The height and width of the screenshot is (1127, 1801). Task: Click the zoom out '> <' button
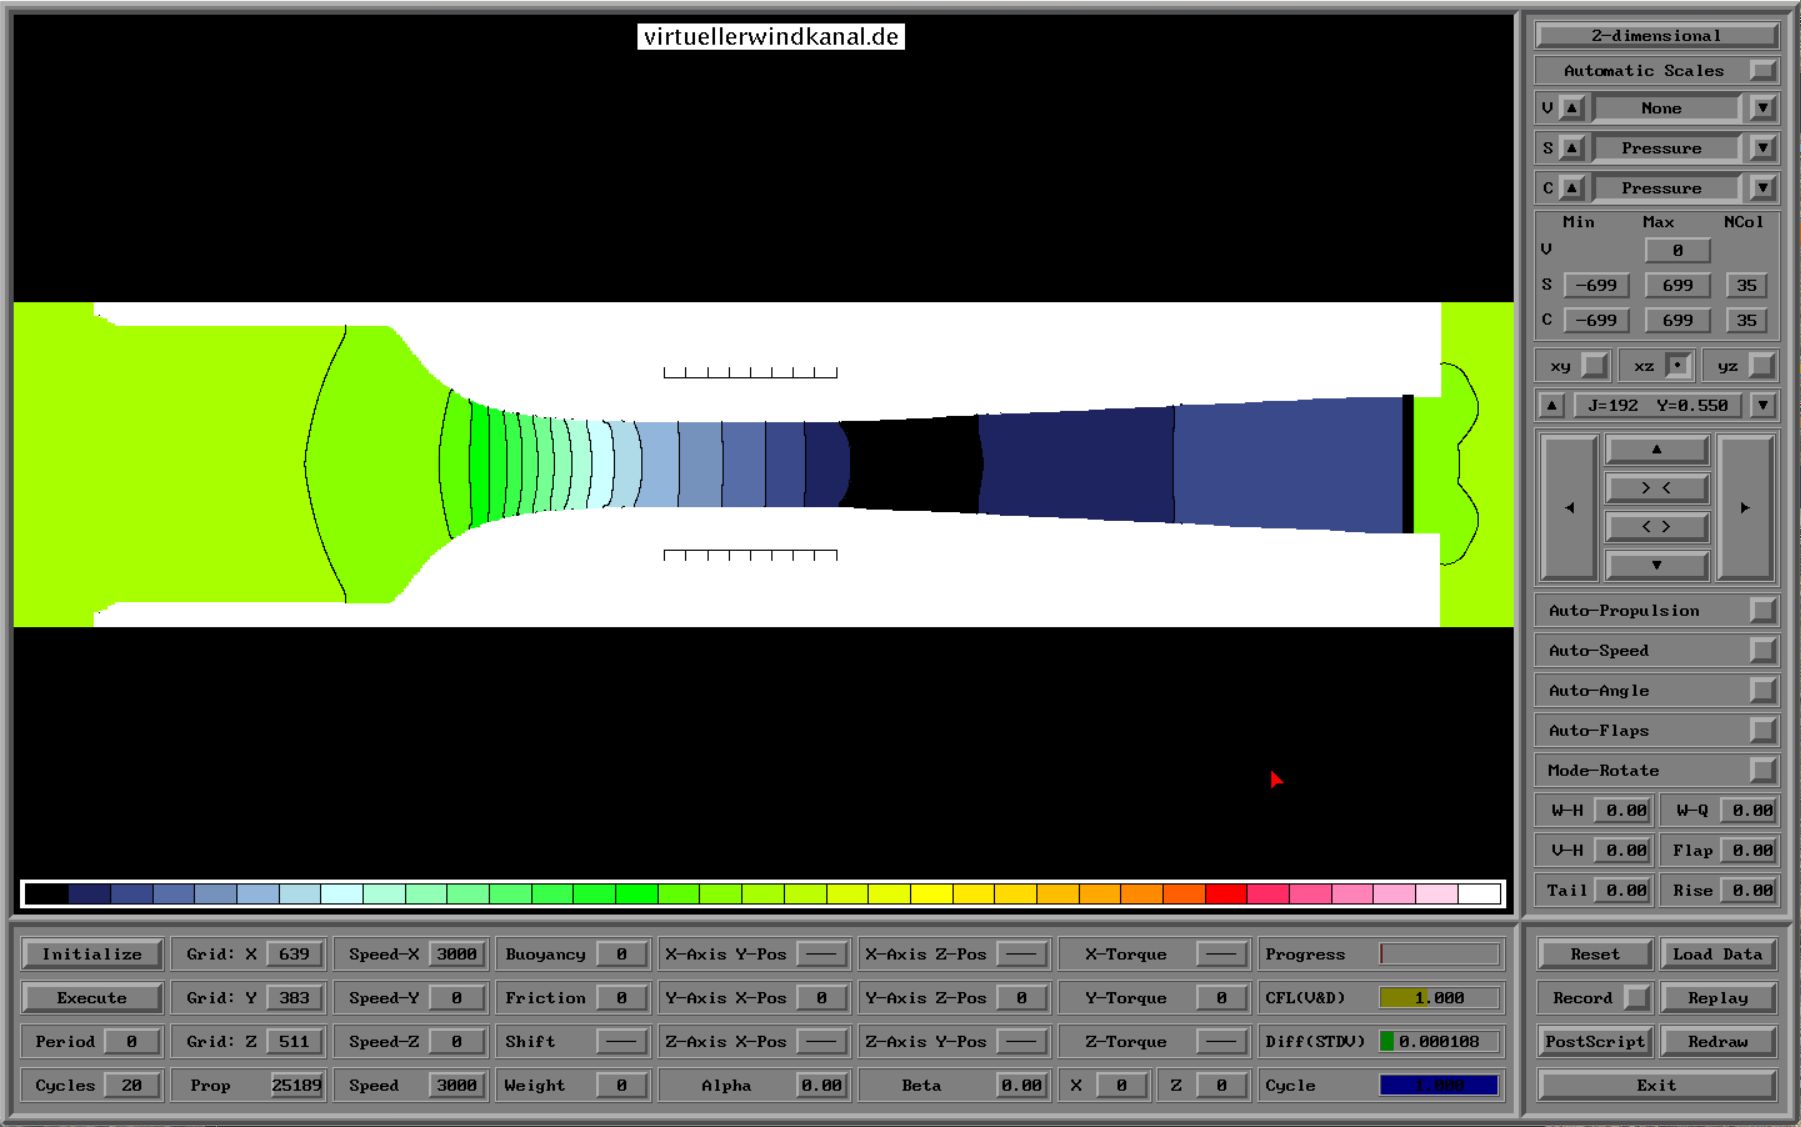pos(1657,488)
